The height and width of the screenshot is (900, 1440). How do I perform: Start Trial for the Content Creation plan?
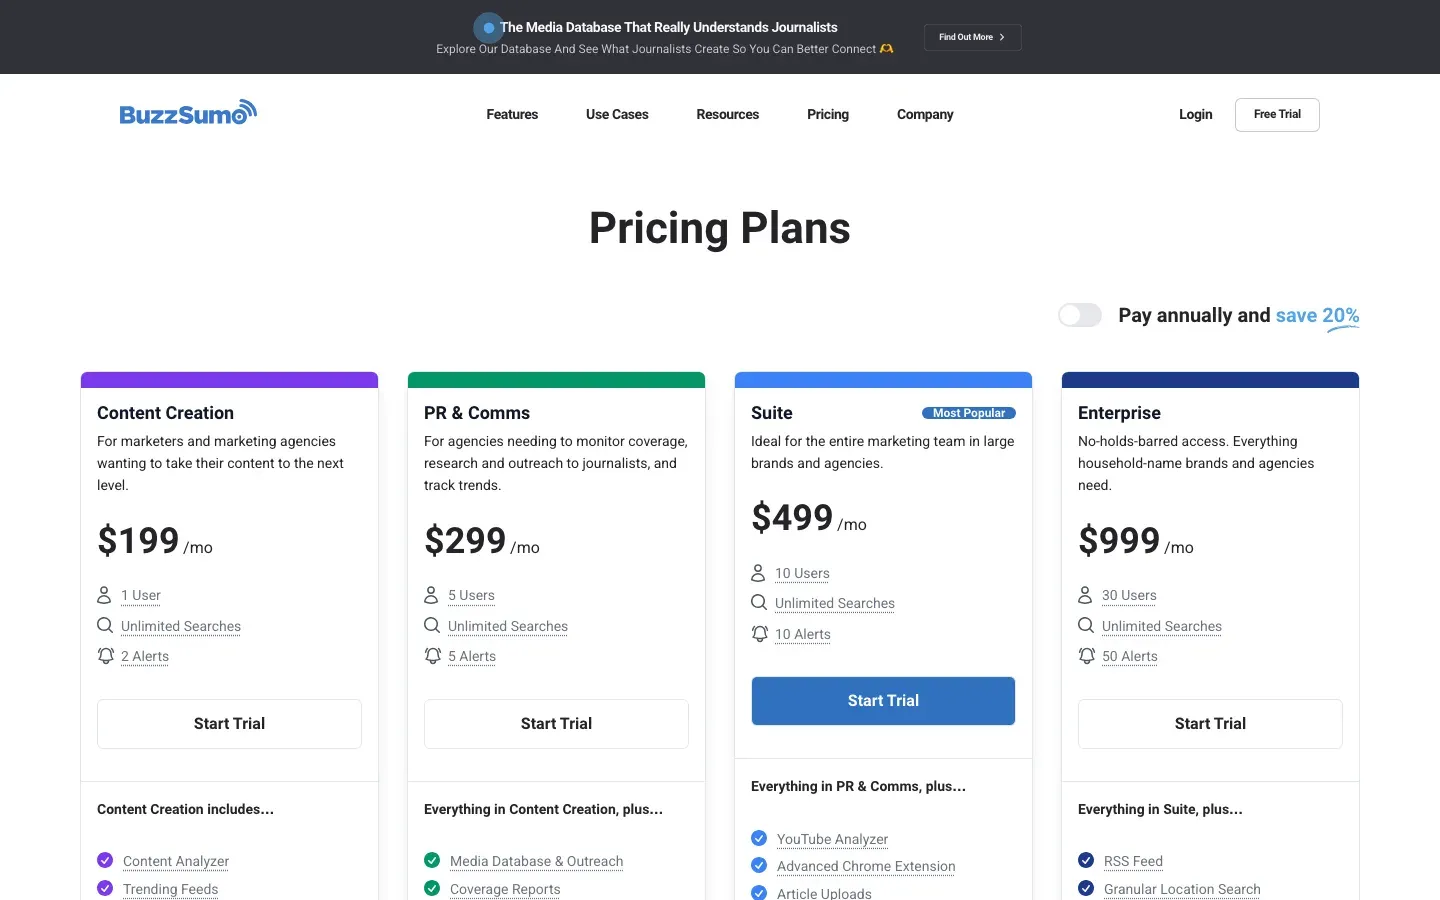pos(229,724)
